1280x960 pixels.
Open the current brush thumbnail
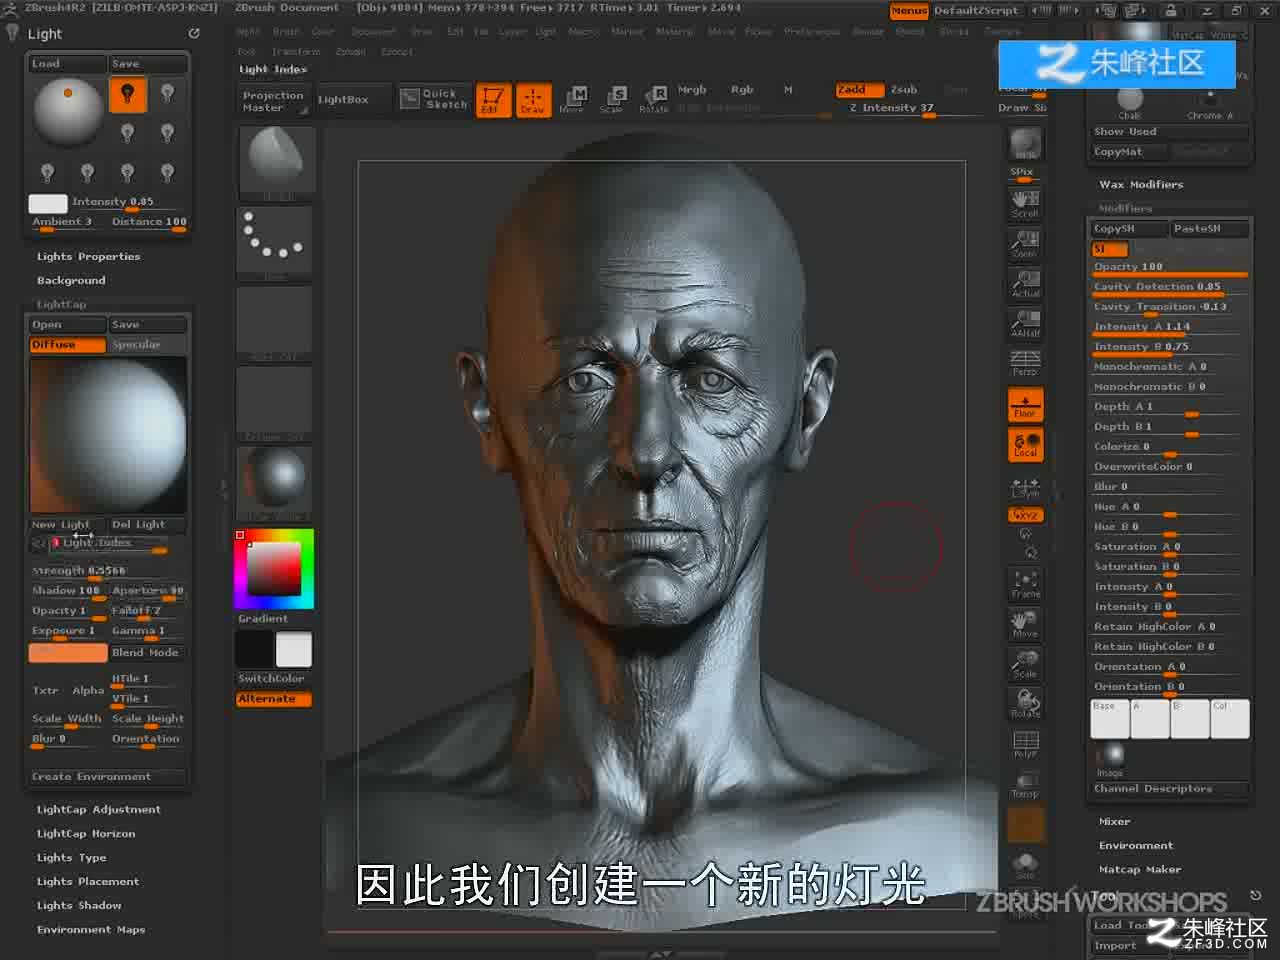tap(276, 163)
